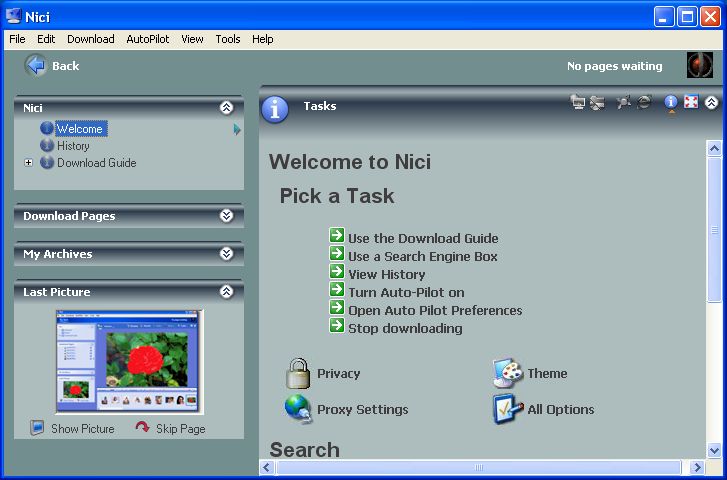Click the History globe icon in the tree
The width and height of the screenshot is (727, 480).
click(47, 145)
